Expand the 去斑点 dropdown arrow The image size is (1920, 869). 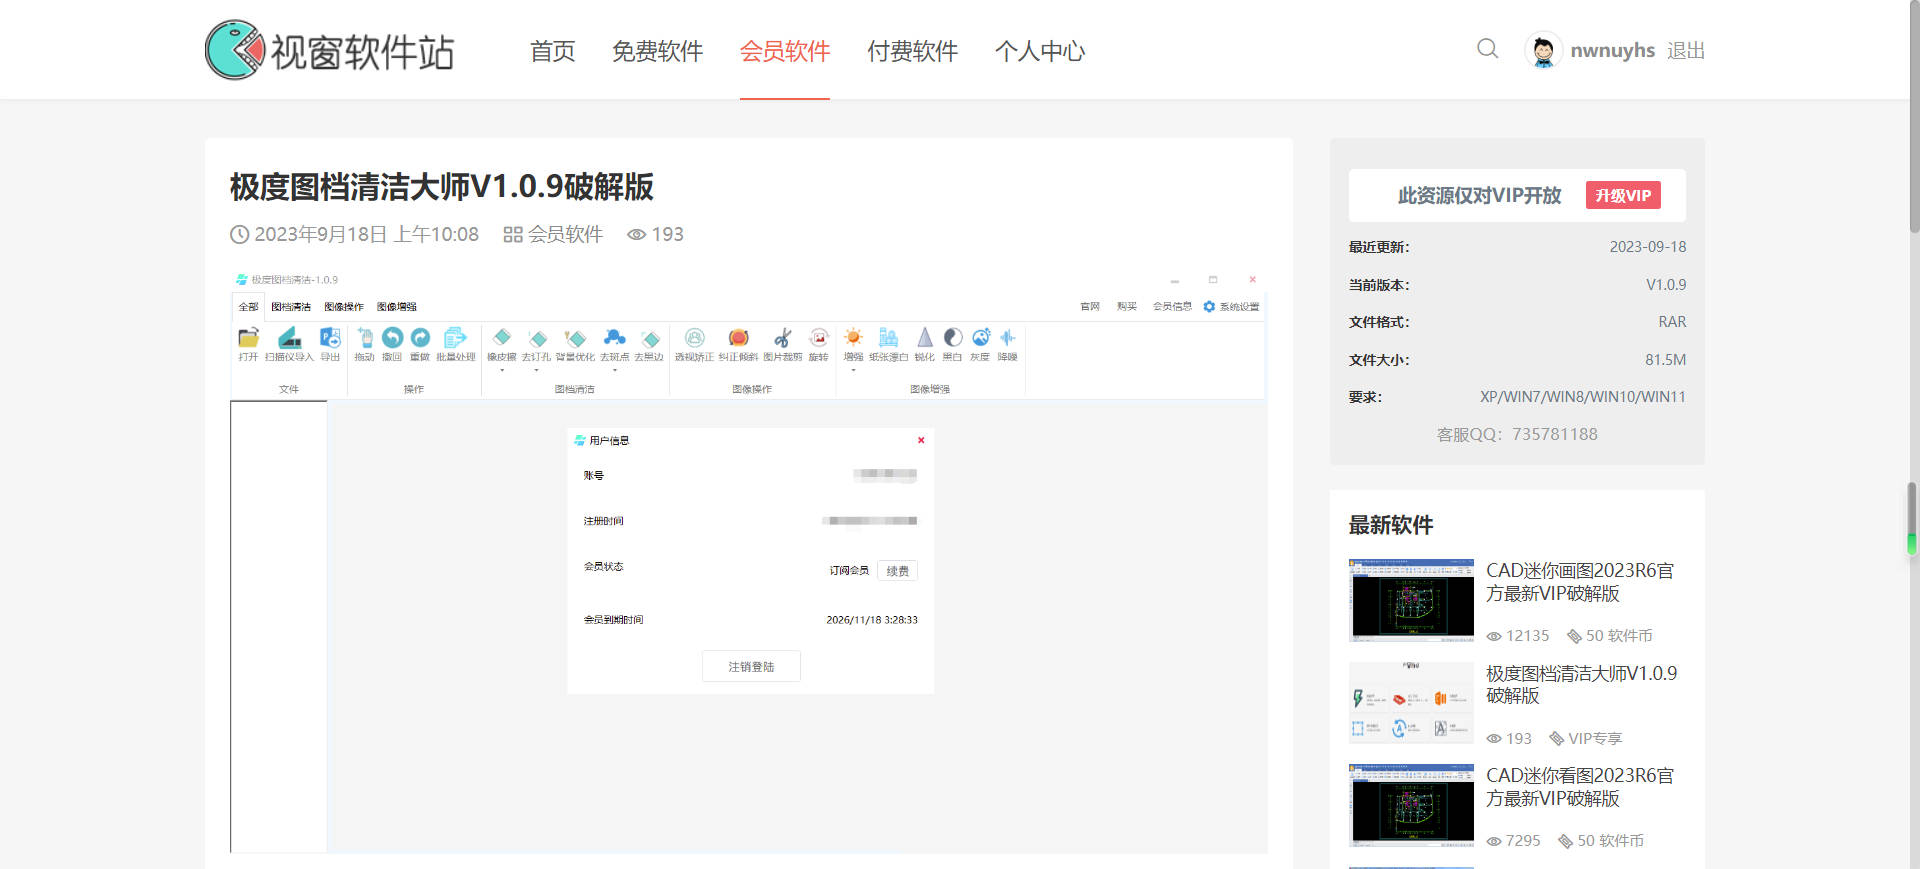614,370
